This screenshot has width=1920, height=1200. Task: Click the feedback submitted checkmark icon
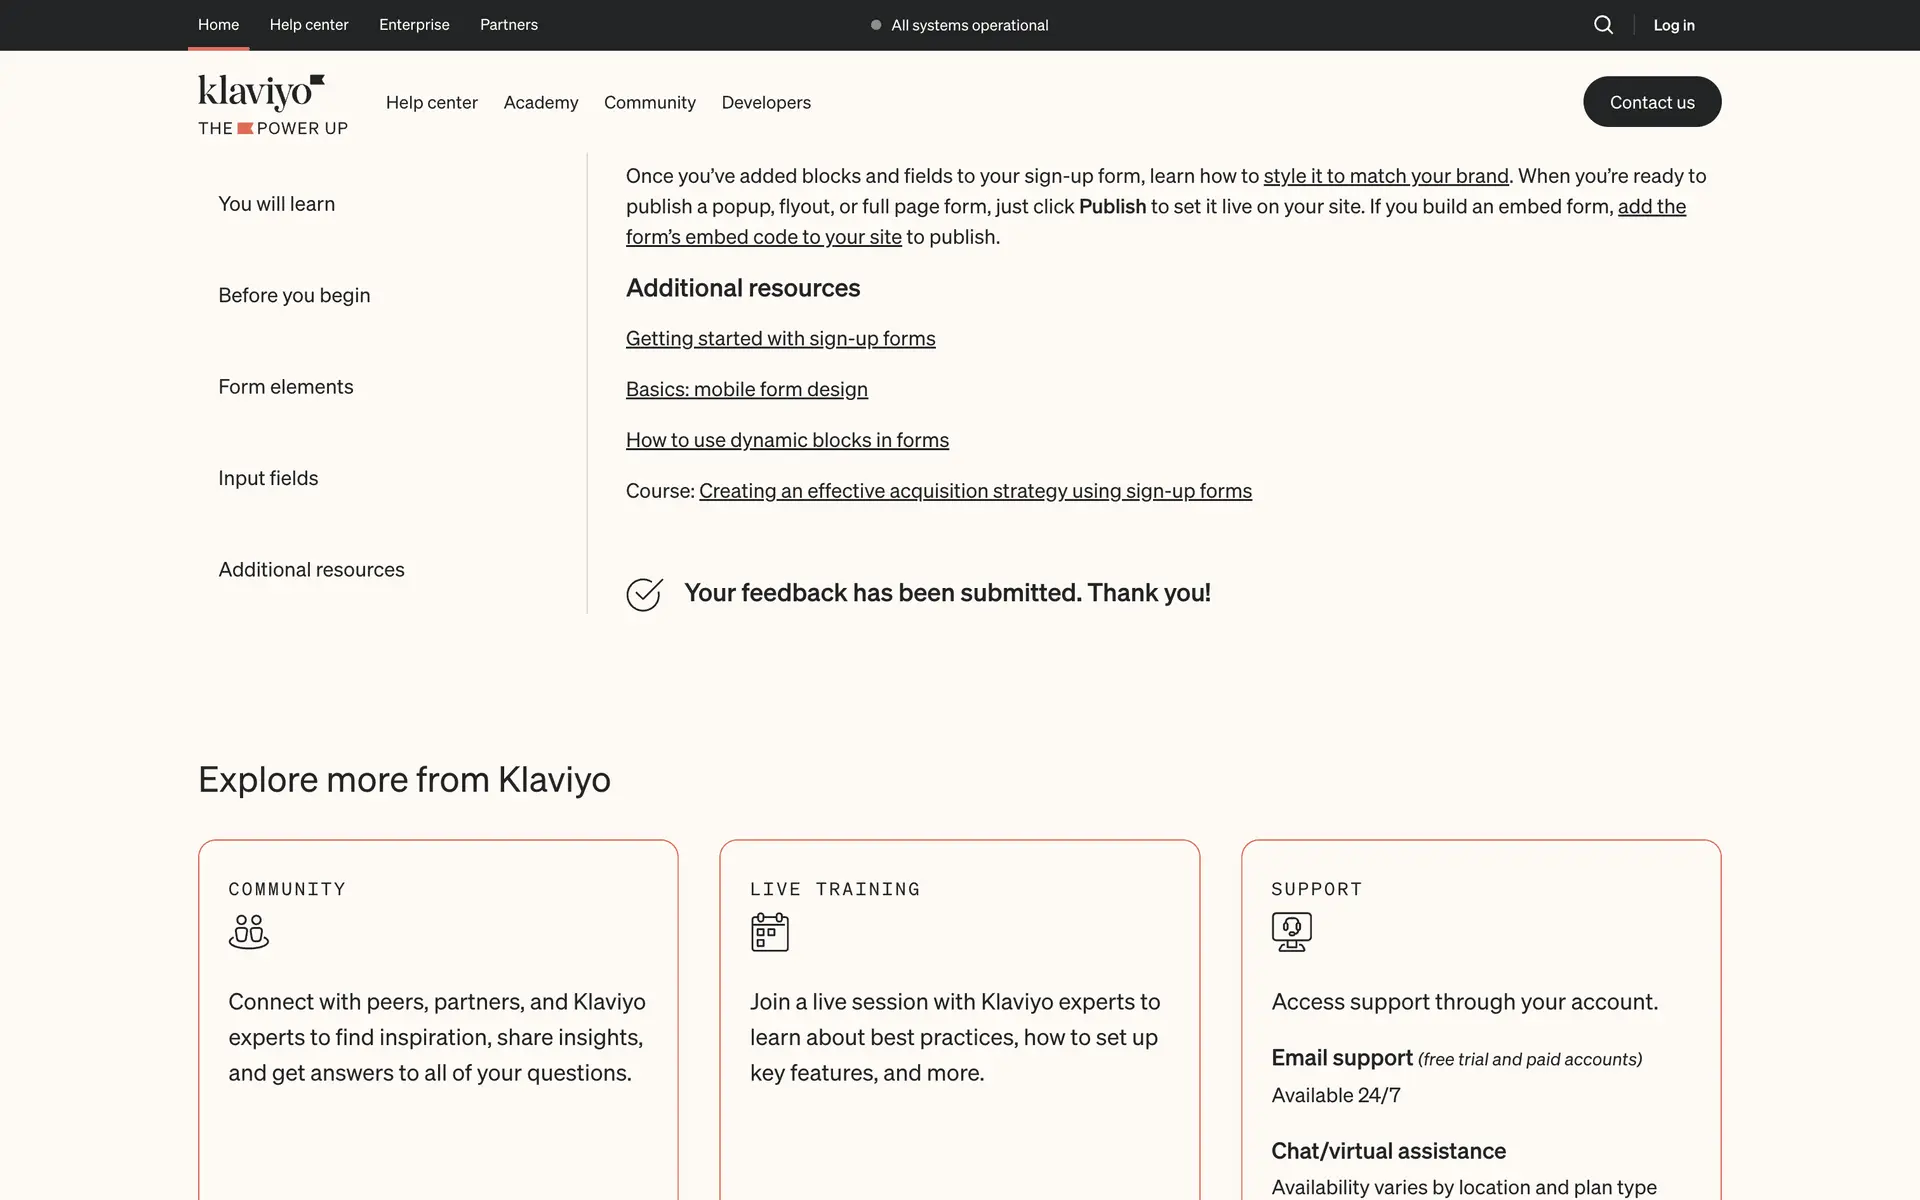click(644, 594)
